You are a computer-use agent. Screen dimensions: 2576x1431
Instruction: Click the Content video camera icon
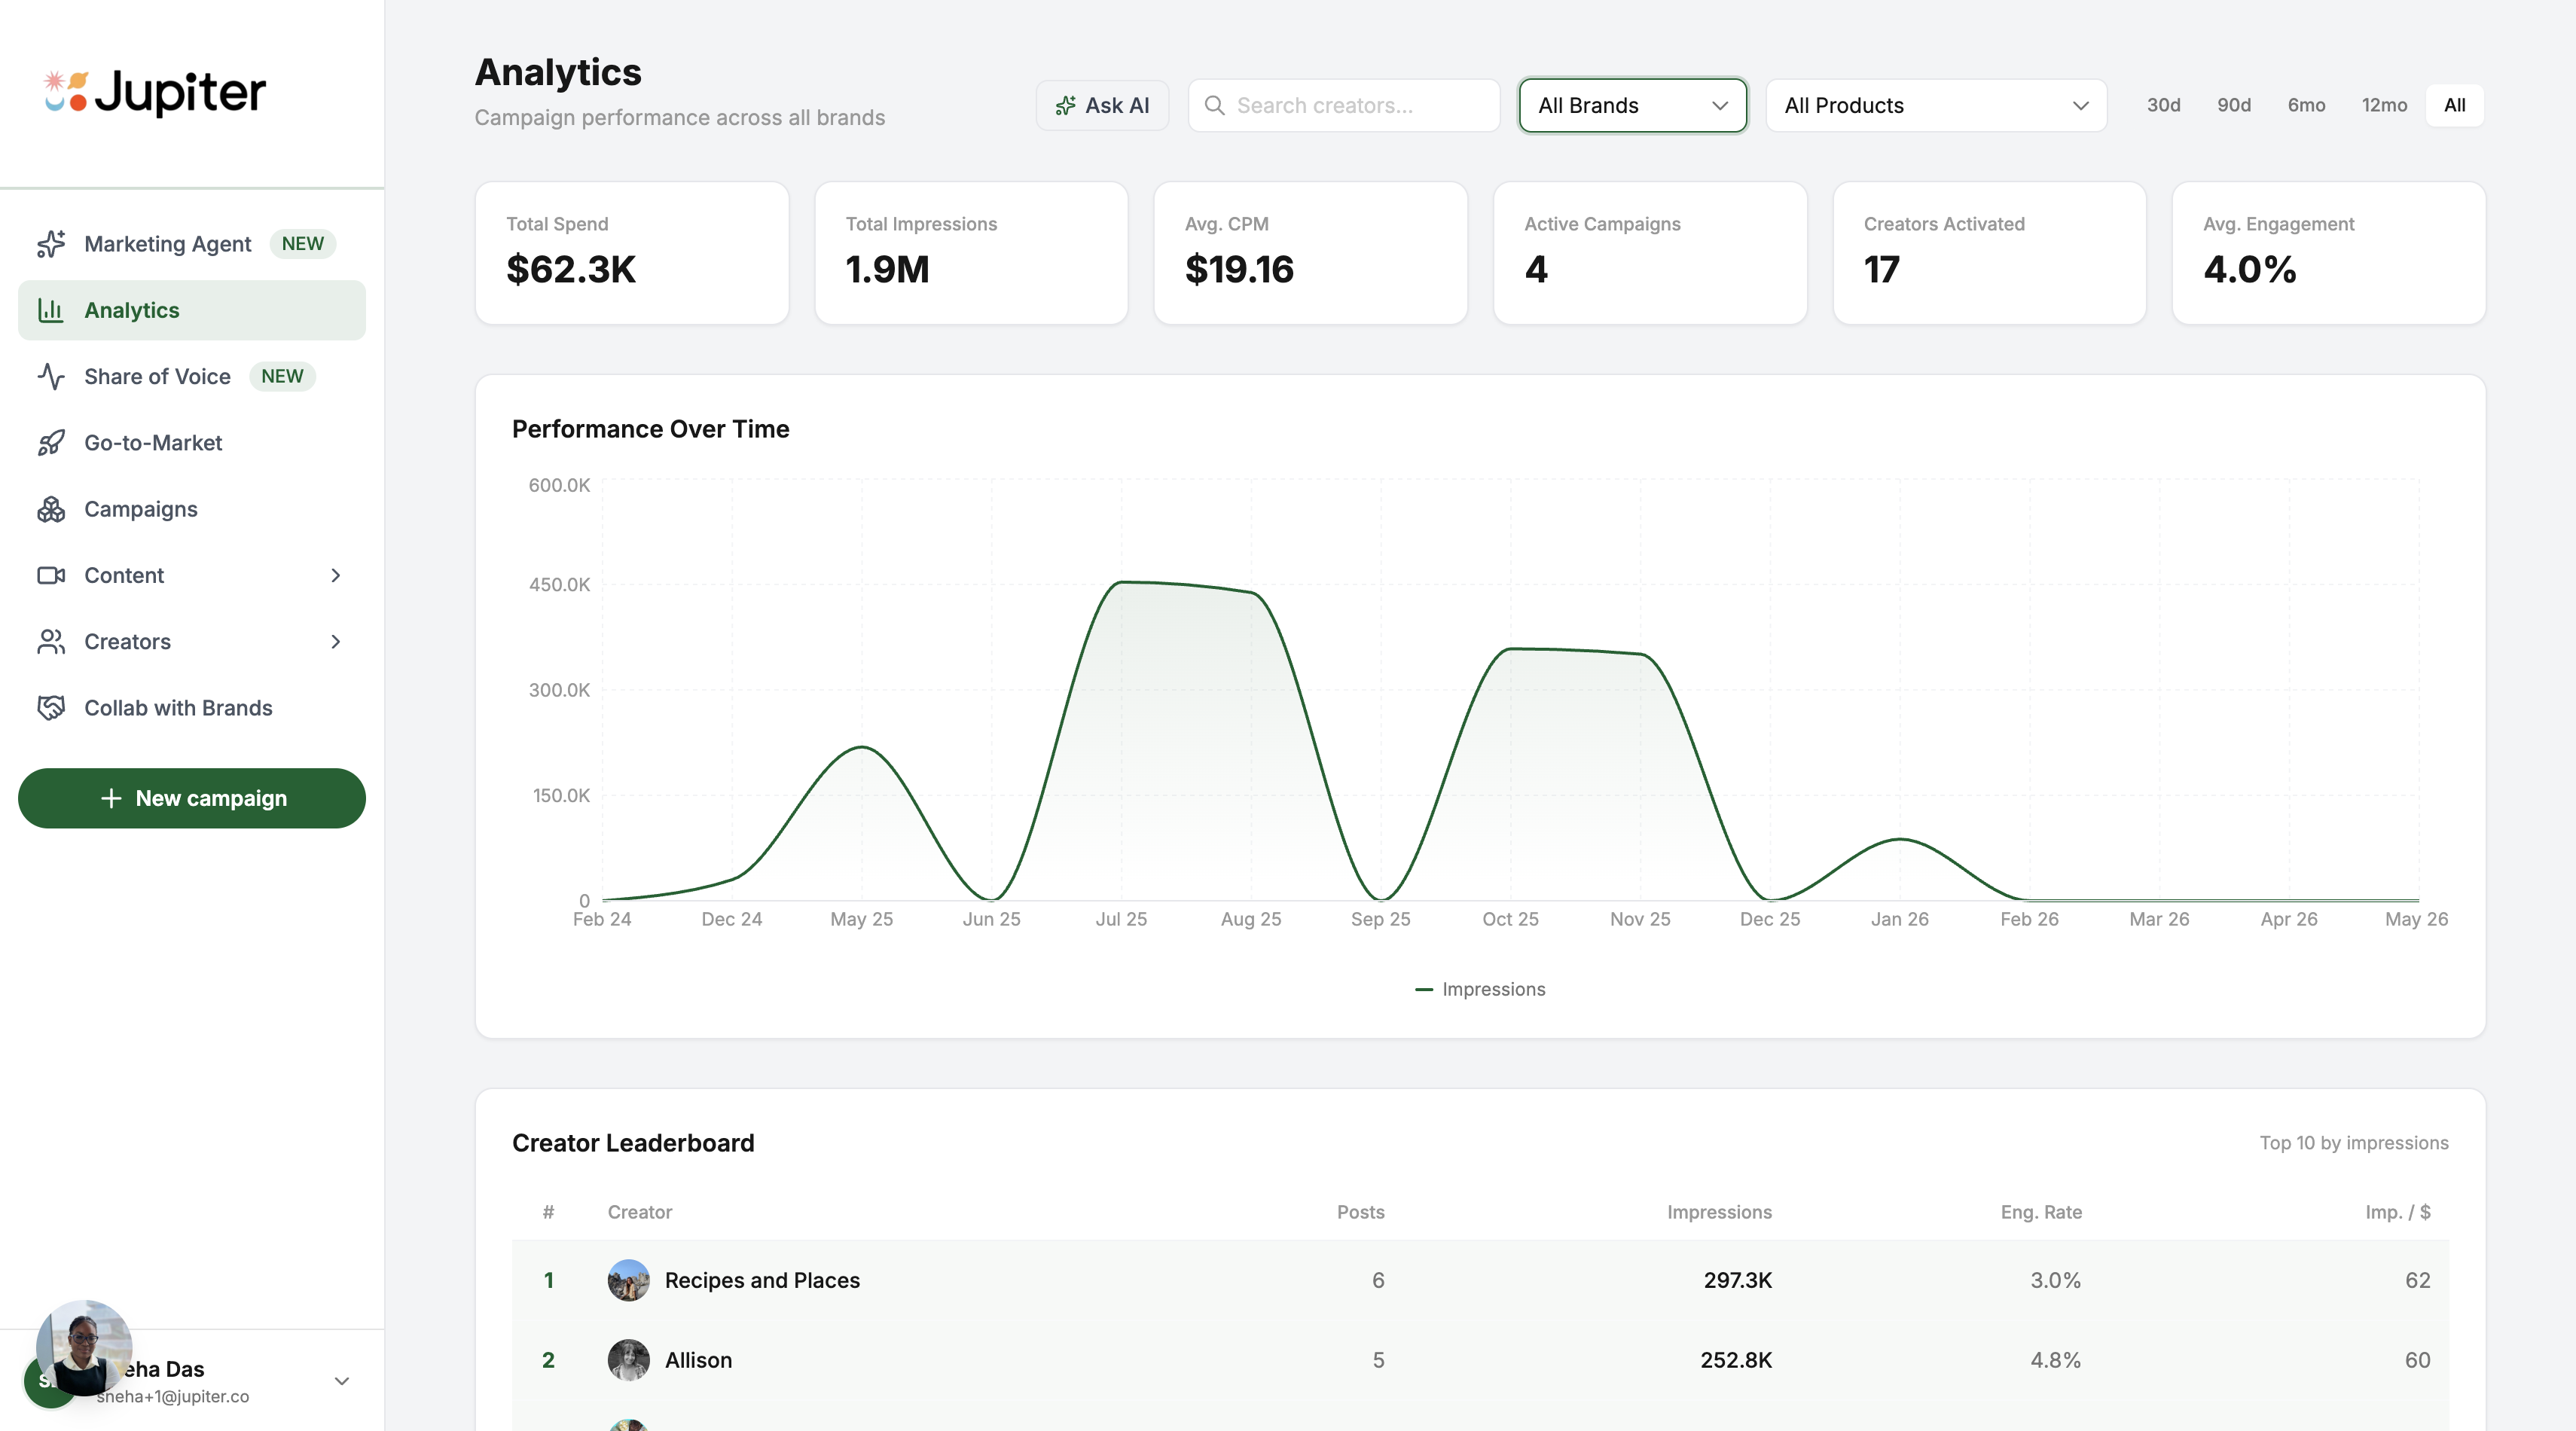click(51, 575)
